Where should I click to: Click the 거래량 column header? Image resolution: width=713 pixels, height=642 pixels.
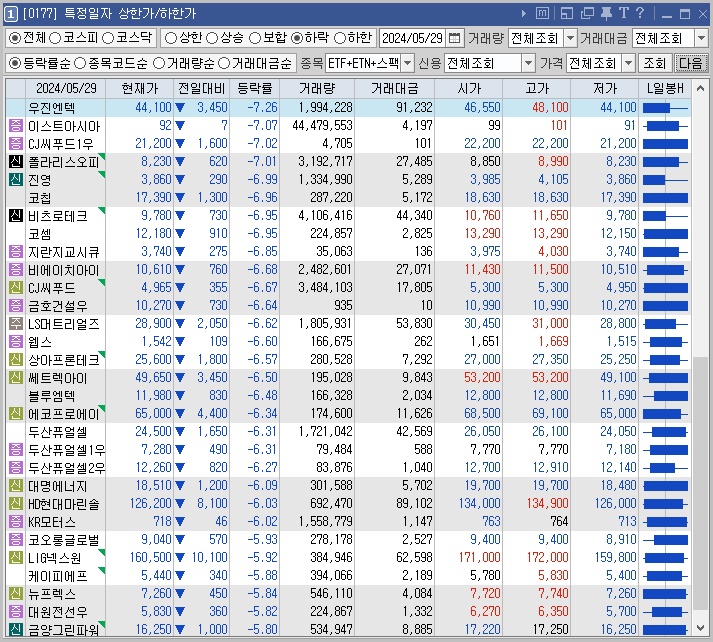pos(317,88)
